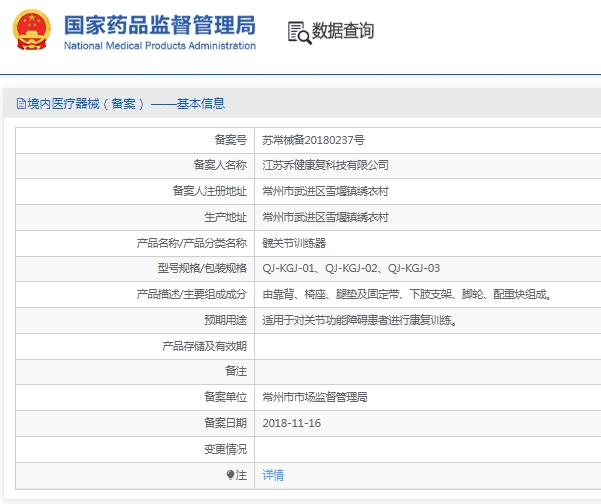Open the 数据查询 search icon
This screenshot has height=504, width=601.
pyautogui.click(x=299, y=33)
